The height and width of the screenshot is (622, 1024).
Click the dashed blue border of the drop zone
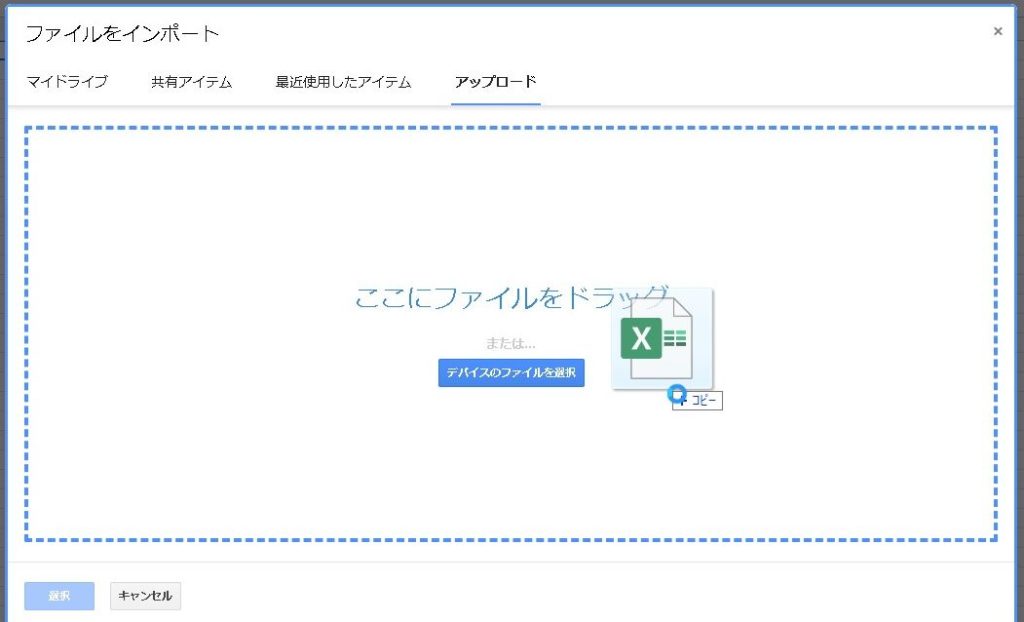pyautogui.click(x=510, y=129)
